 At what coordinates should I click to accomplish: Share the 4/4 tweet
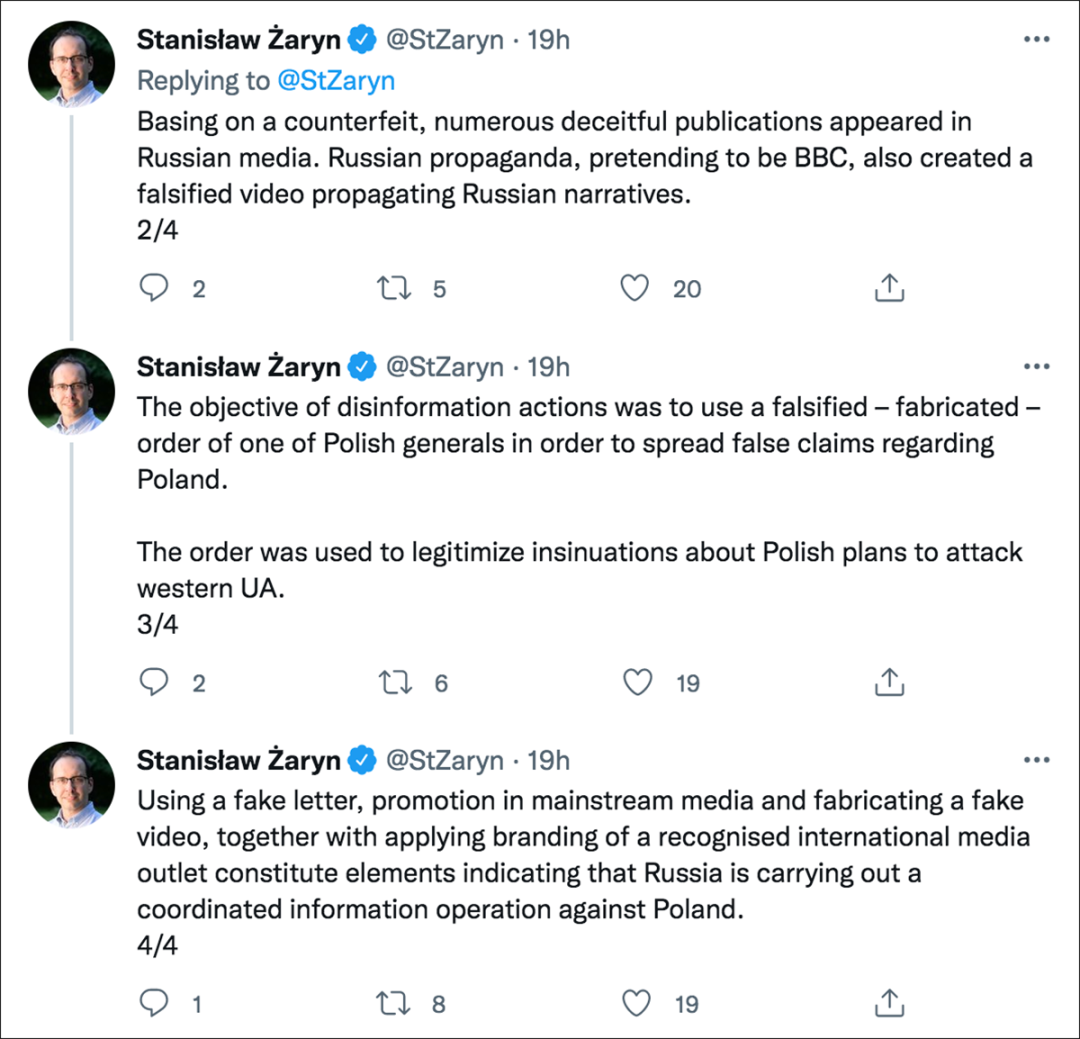889,1003
